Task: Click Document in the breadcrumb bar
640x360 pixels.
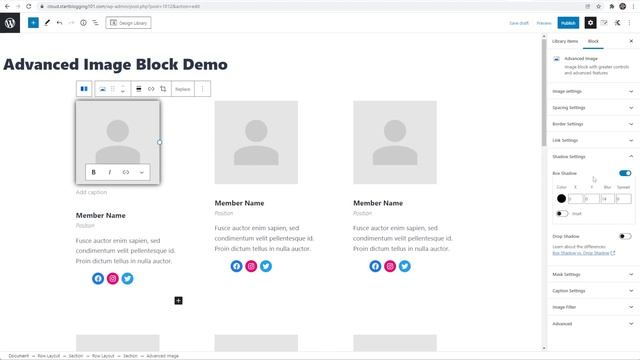Action: [18, 356]
